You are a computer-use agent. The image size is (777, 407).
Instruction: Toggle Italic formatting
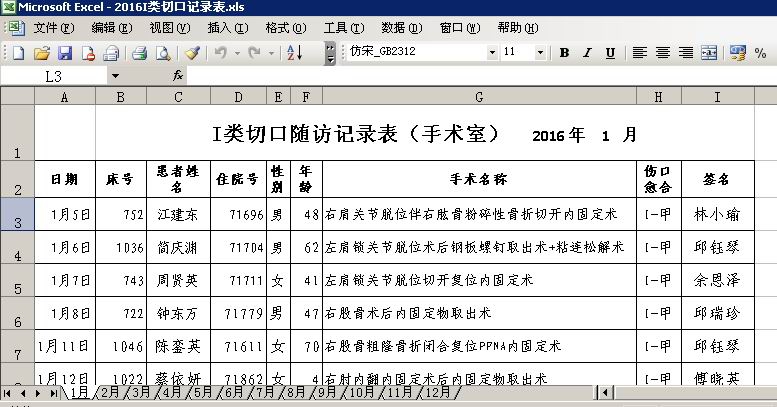(587, 52)
